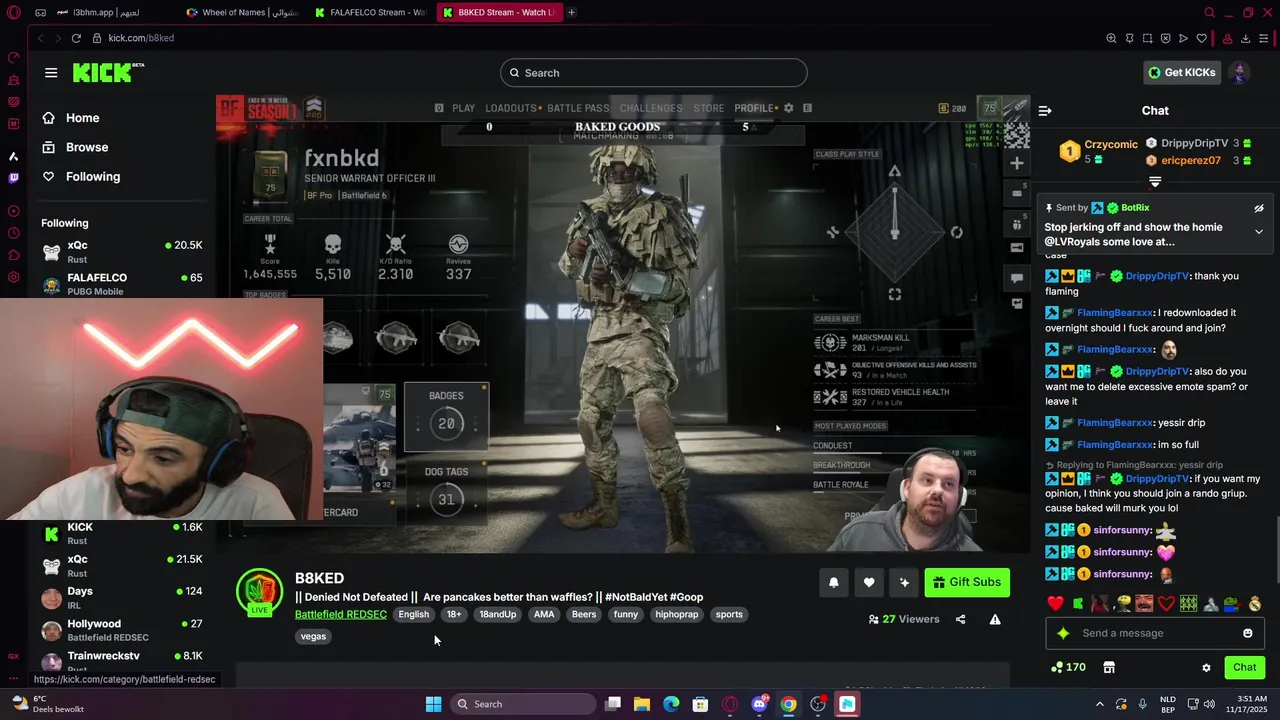
Task: Open the Windows Start menu
Action: point(433,704)
